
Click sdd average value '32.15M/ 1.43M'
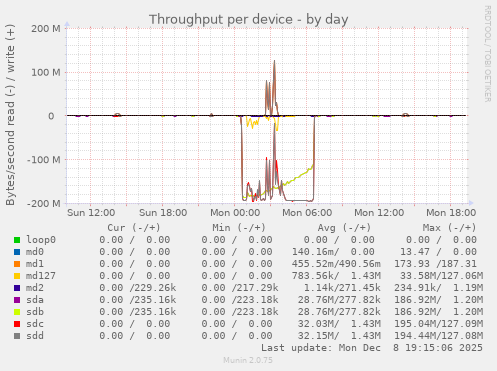click(x=339, y=336)
